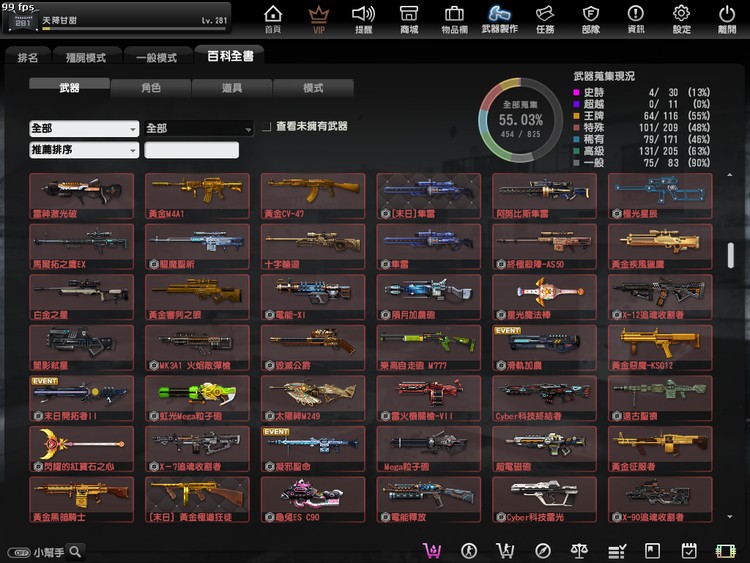Select the 黃金黑暗騎士 weapon card
This screenshot has width=750, height=563.
(x=81, y=499)
